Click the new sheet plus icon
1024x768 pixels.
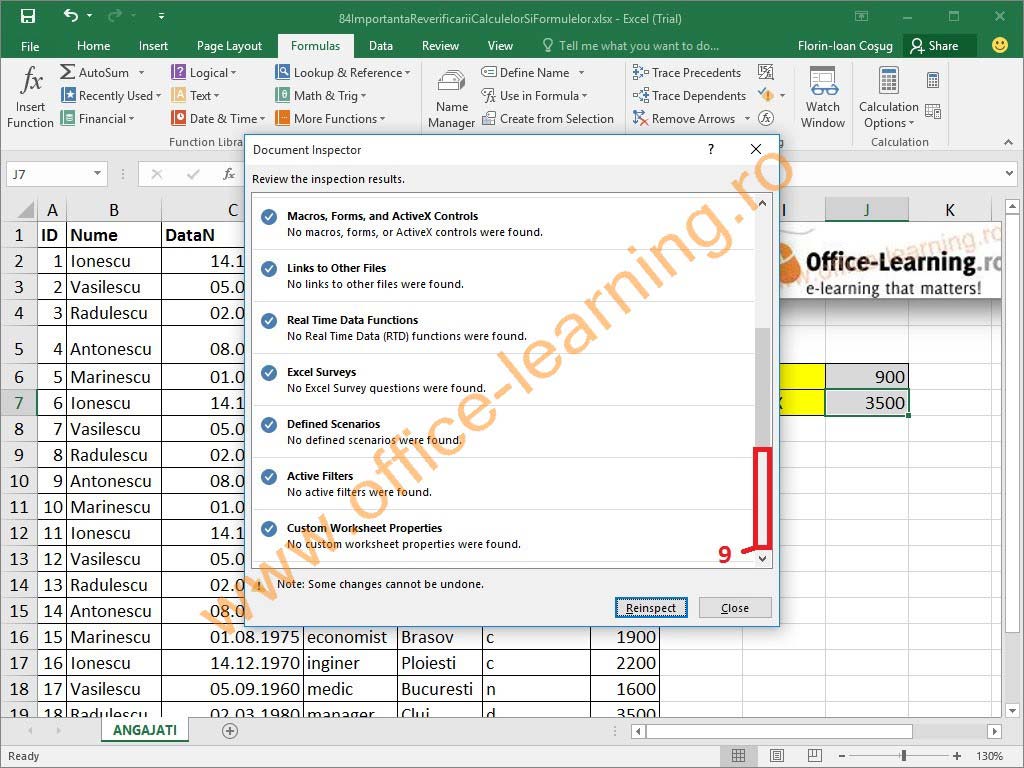(x=230, y=731)
